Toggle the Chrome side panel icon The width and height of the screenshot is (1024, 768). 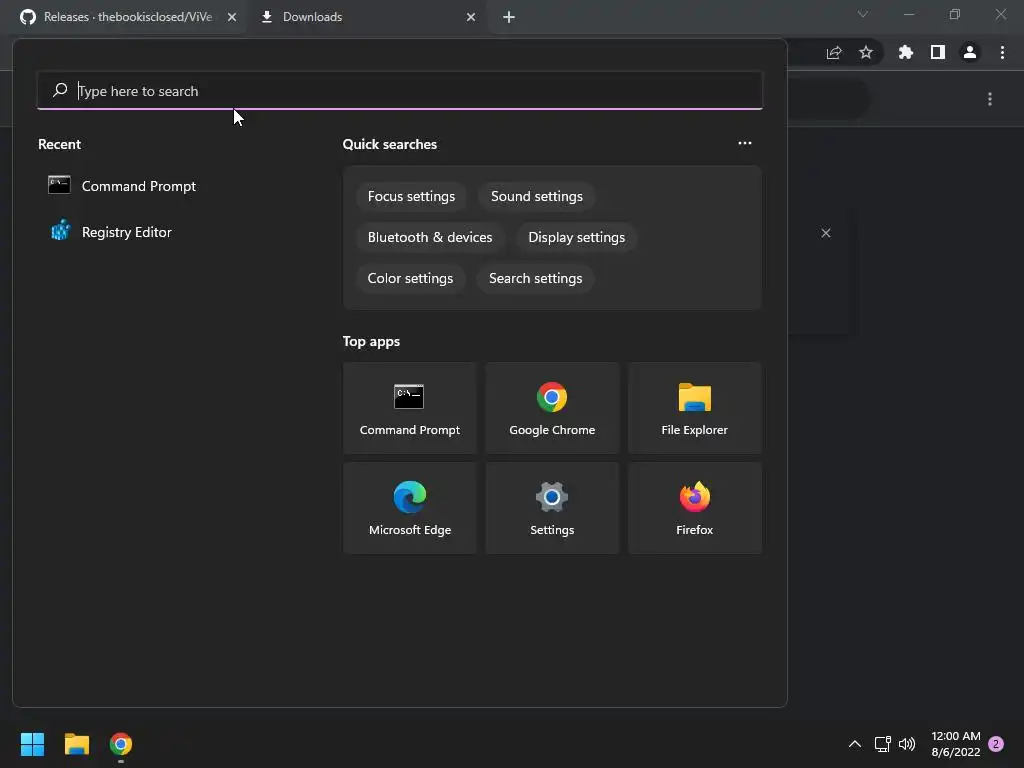[937, 53]
